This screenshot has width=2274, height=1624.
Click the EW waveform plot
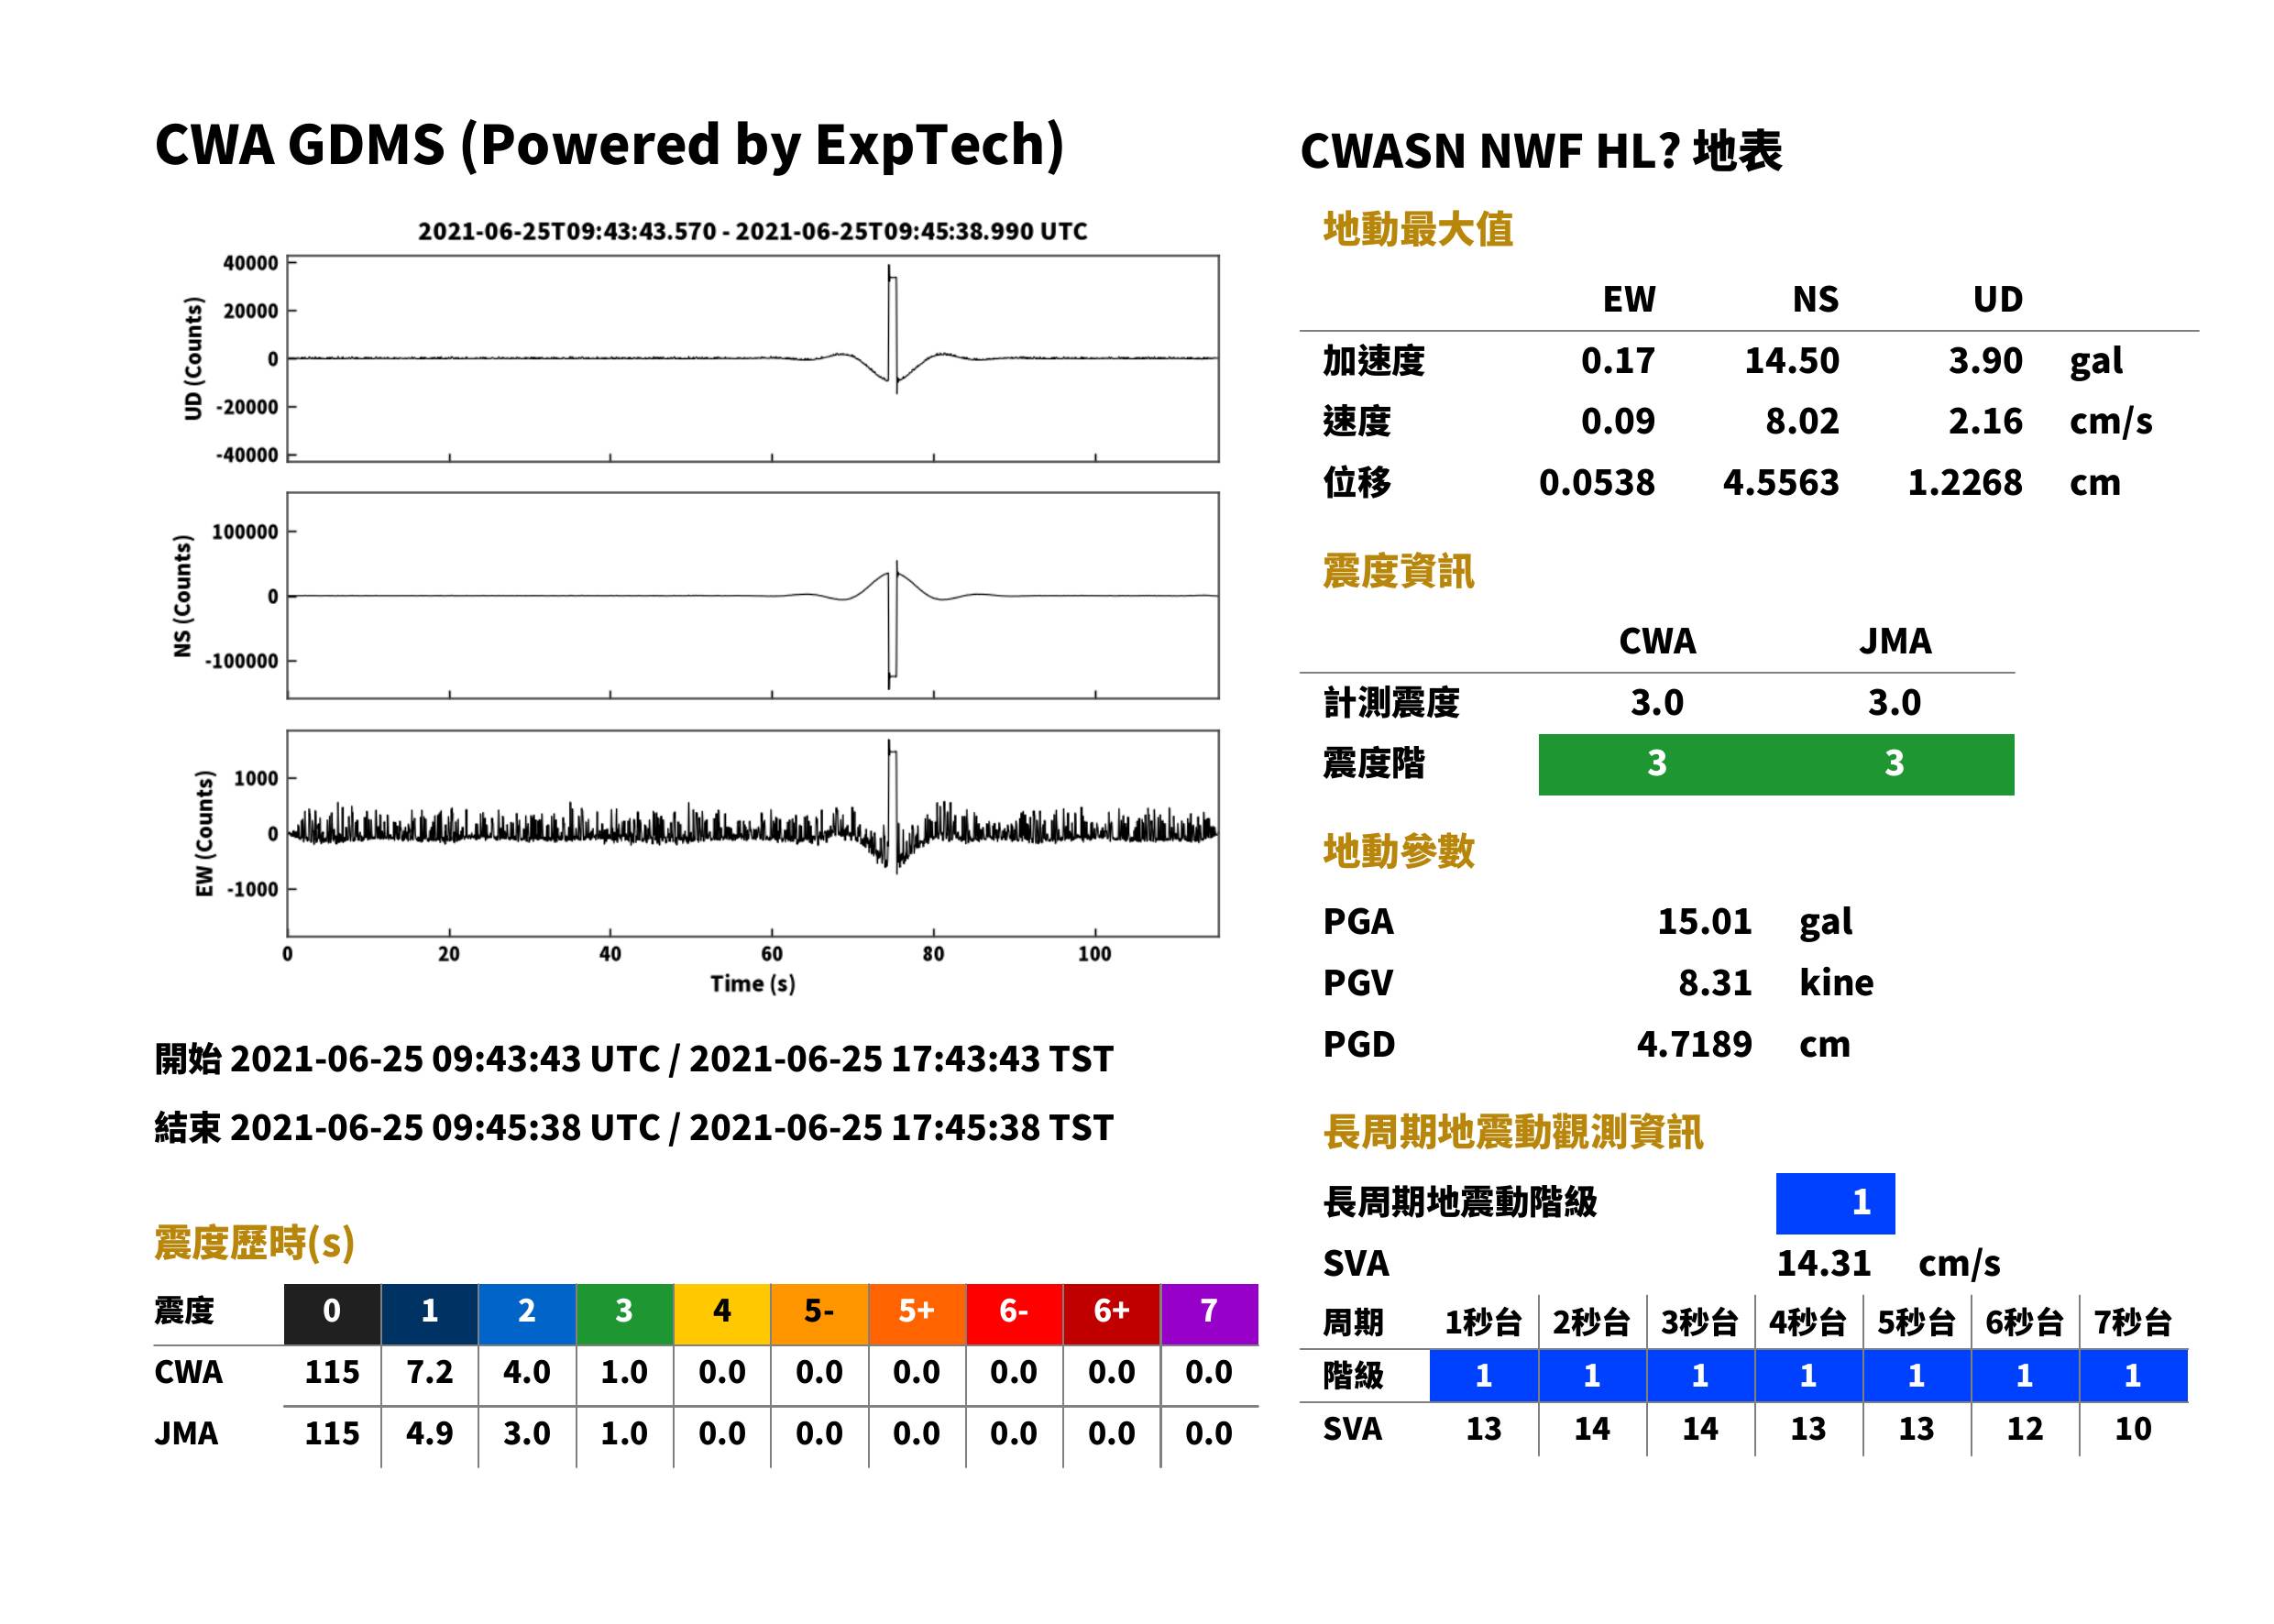[x=752, y=833]
